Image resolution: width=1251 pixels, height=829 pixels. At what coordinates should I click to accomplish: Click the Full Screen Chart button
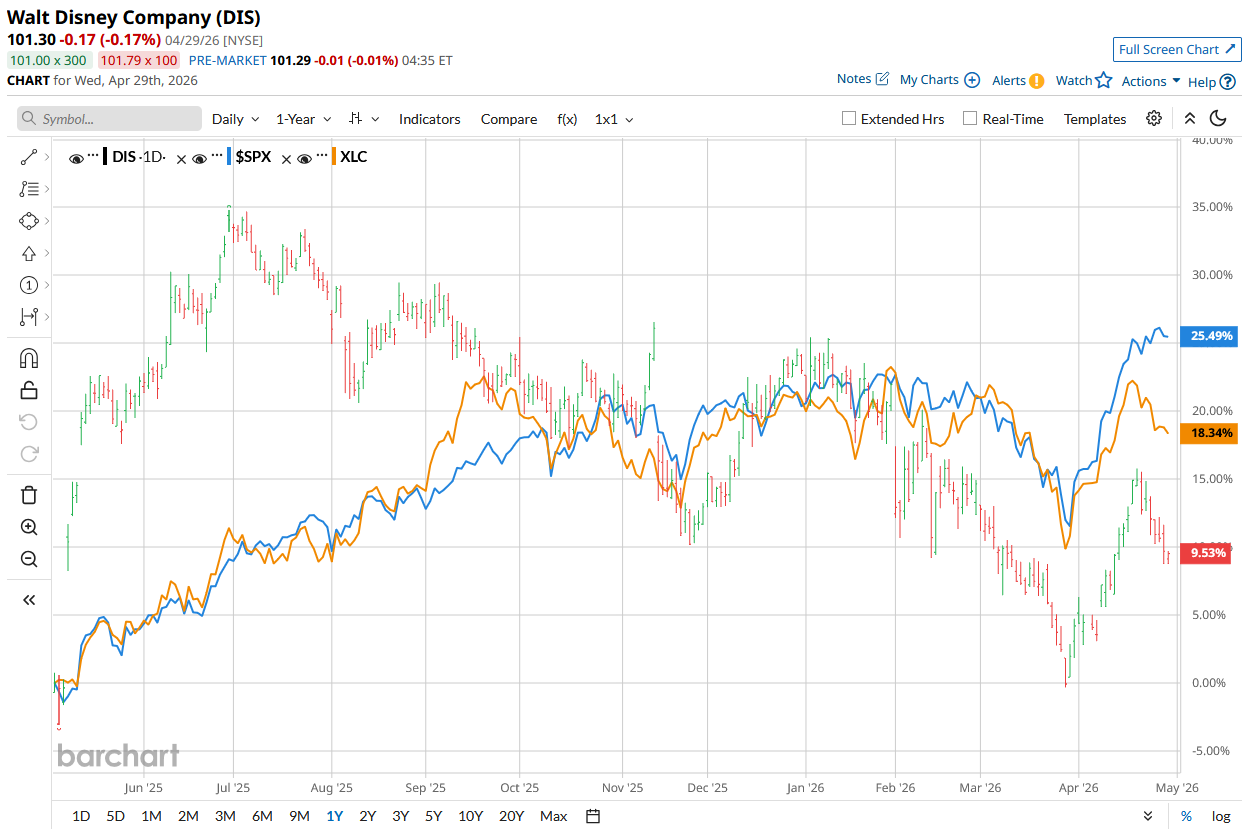tap(1177, 49)
